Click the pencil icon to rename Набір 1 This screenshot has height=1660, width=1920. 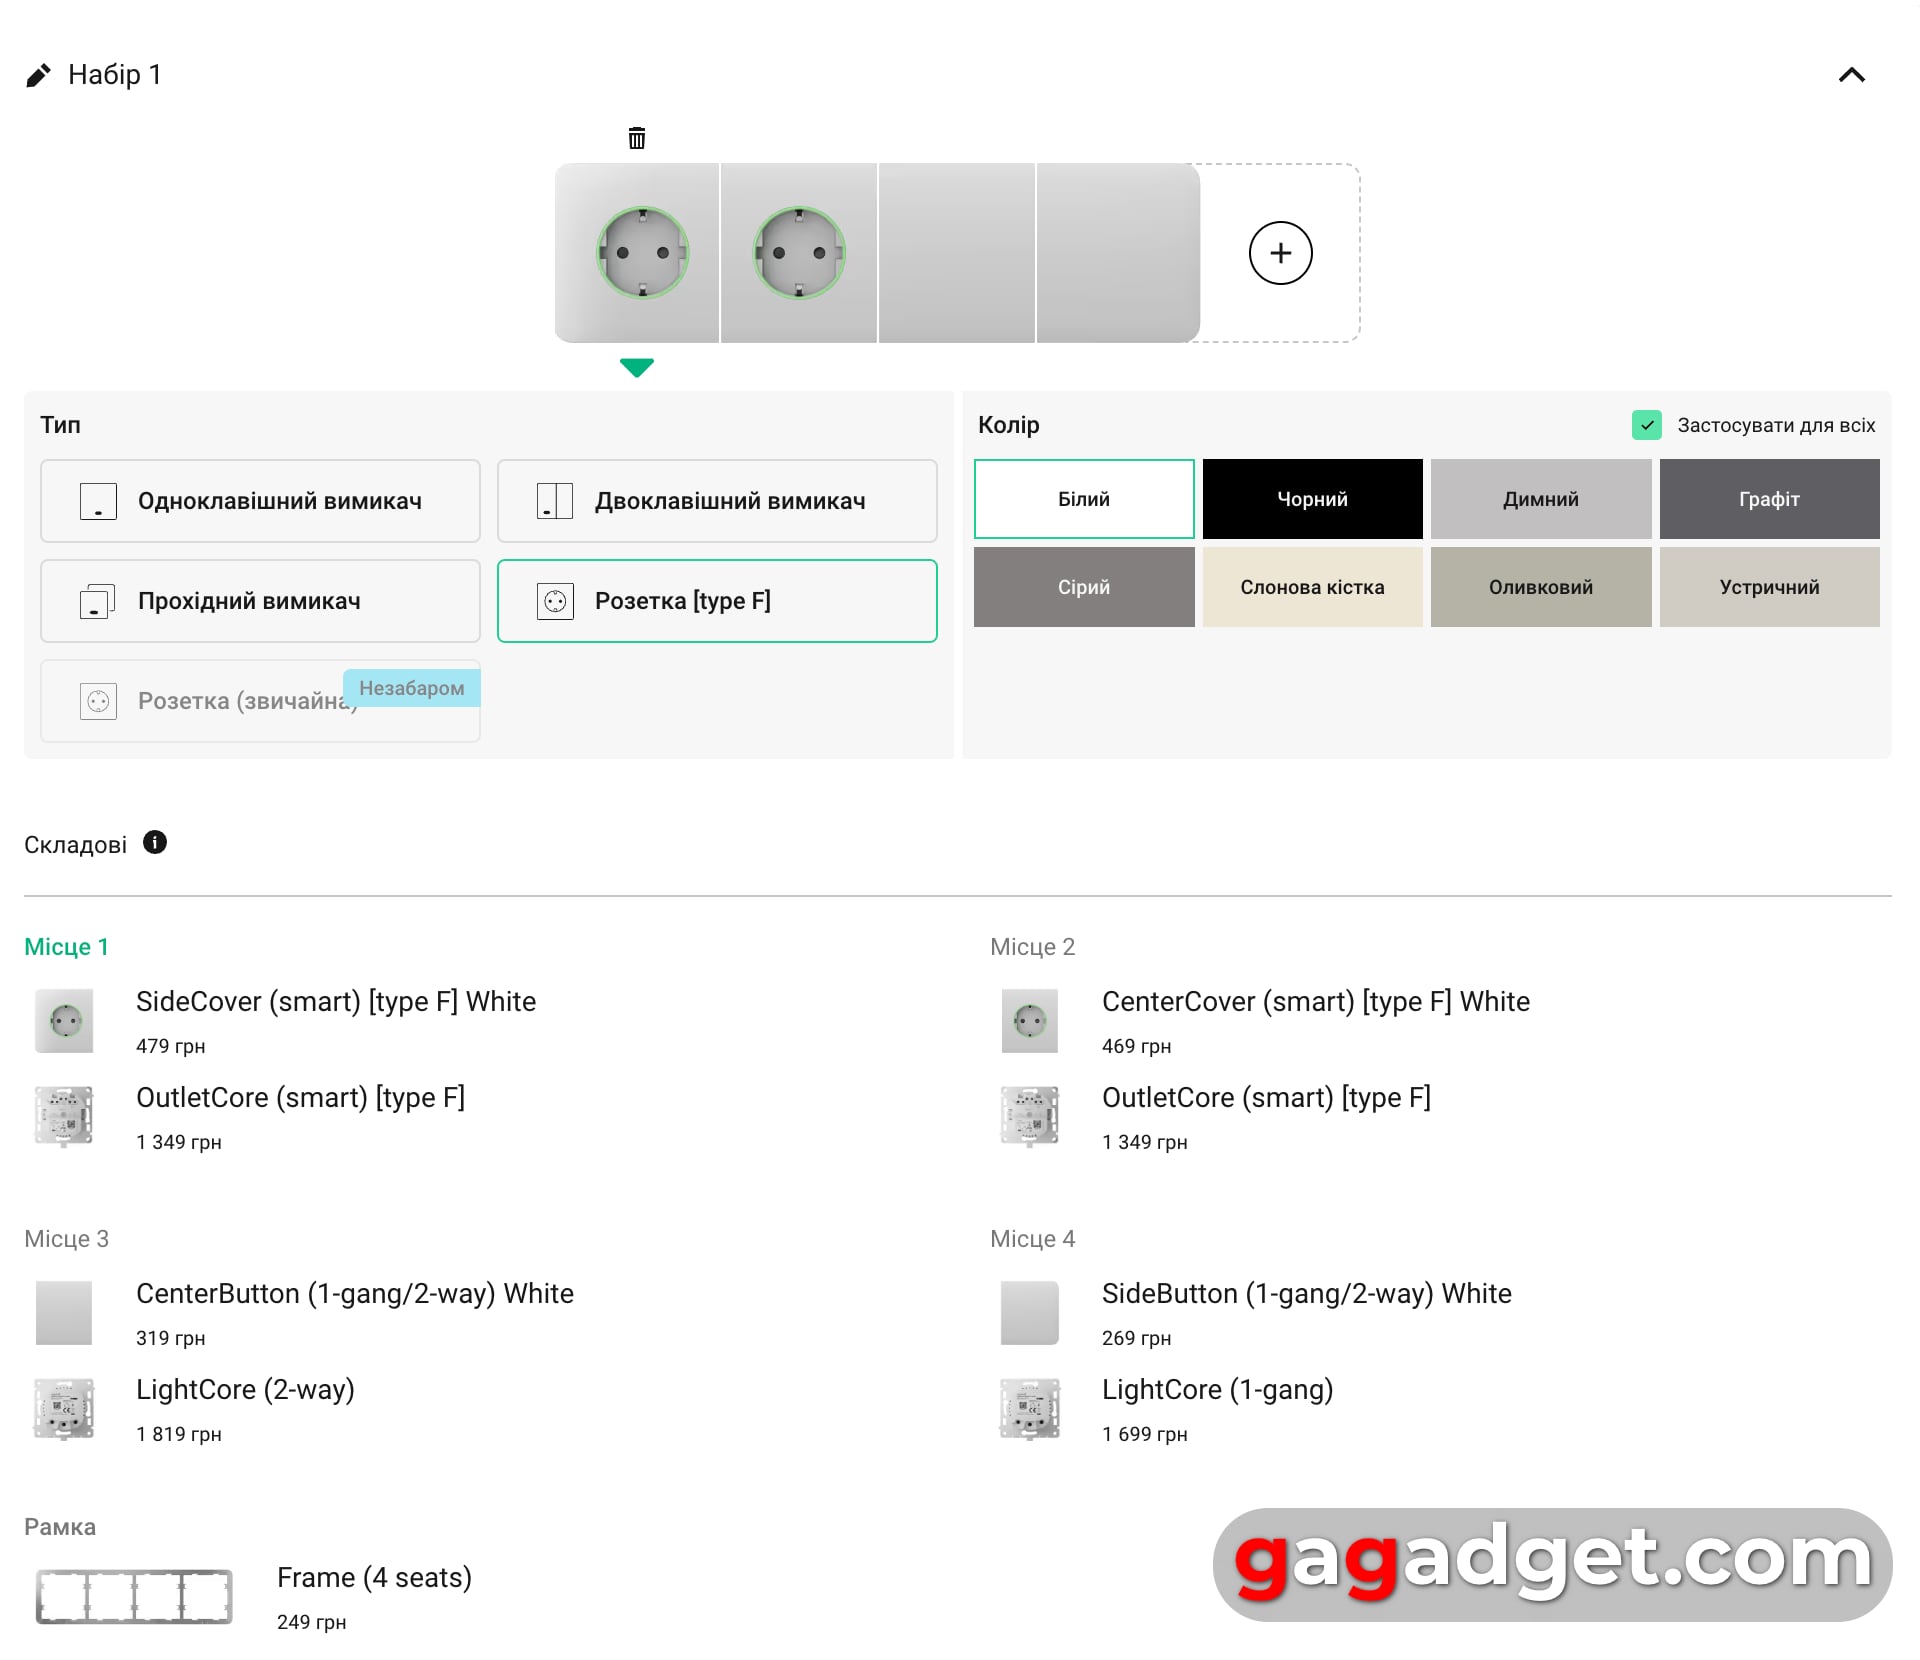click(x=38, y=76)
